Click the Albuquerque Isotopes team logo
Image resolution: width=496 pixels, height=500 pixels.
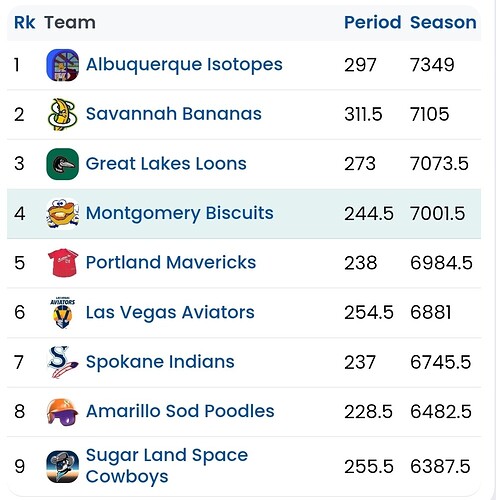click(62, 65)
